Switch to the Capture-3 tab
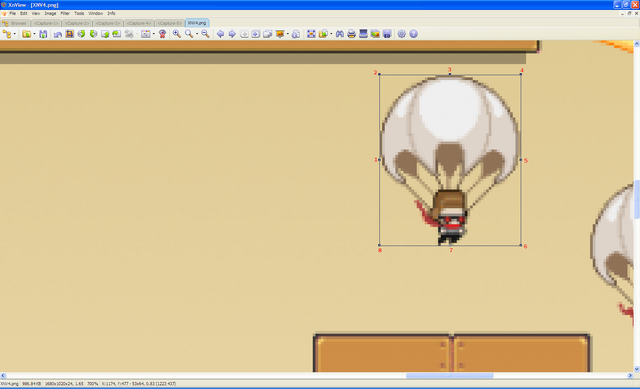 tap(108, 23)
